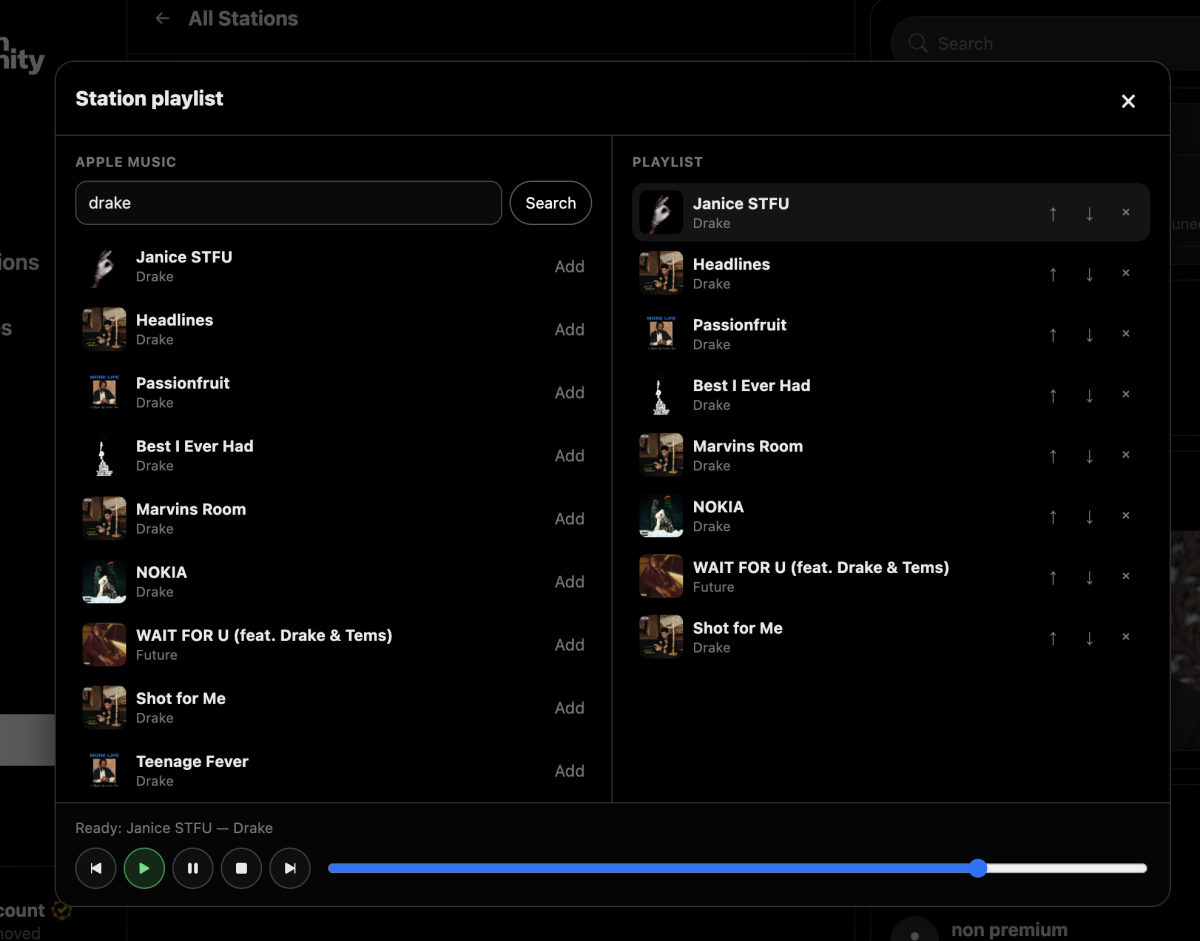Add NOKIA from search results

coord(570,581)
